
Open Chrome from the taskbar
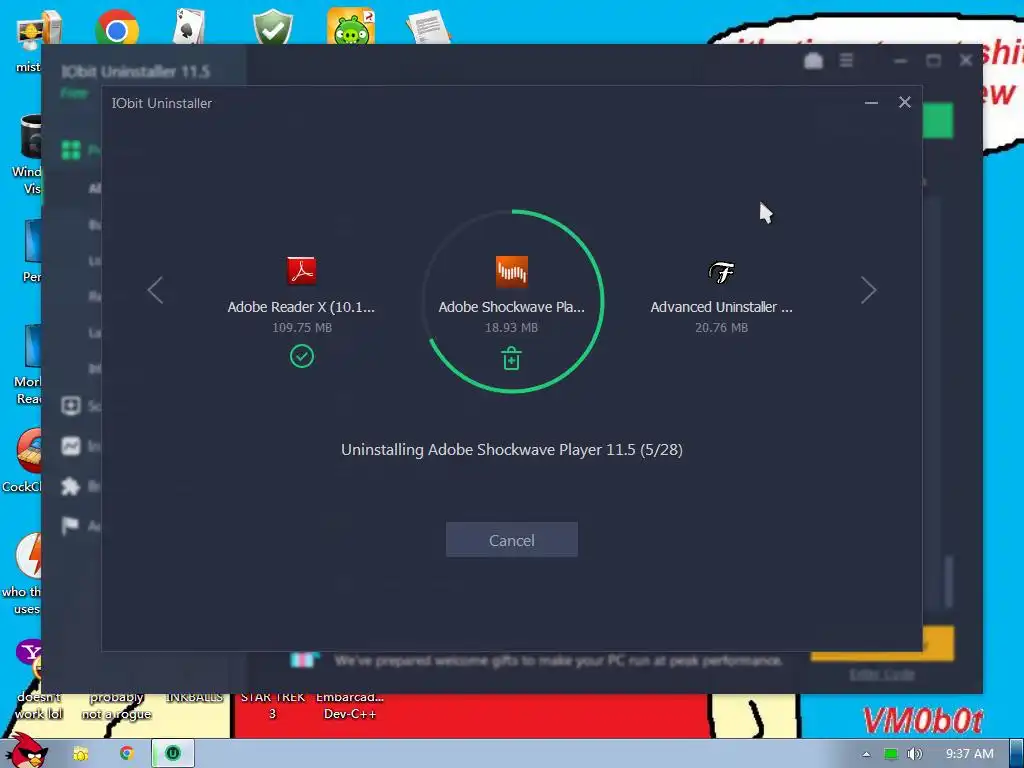click(x=127, y=754)
